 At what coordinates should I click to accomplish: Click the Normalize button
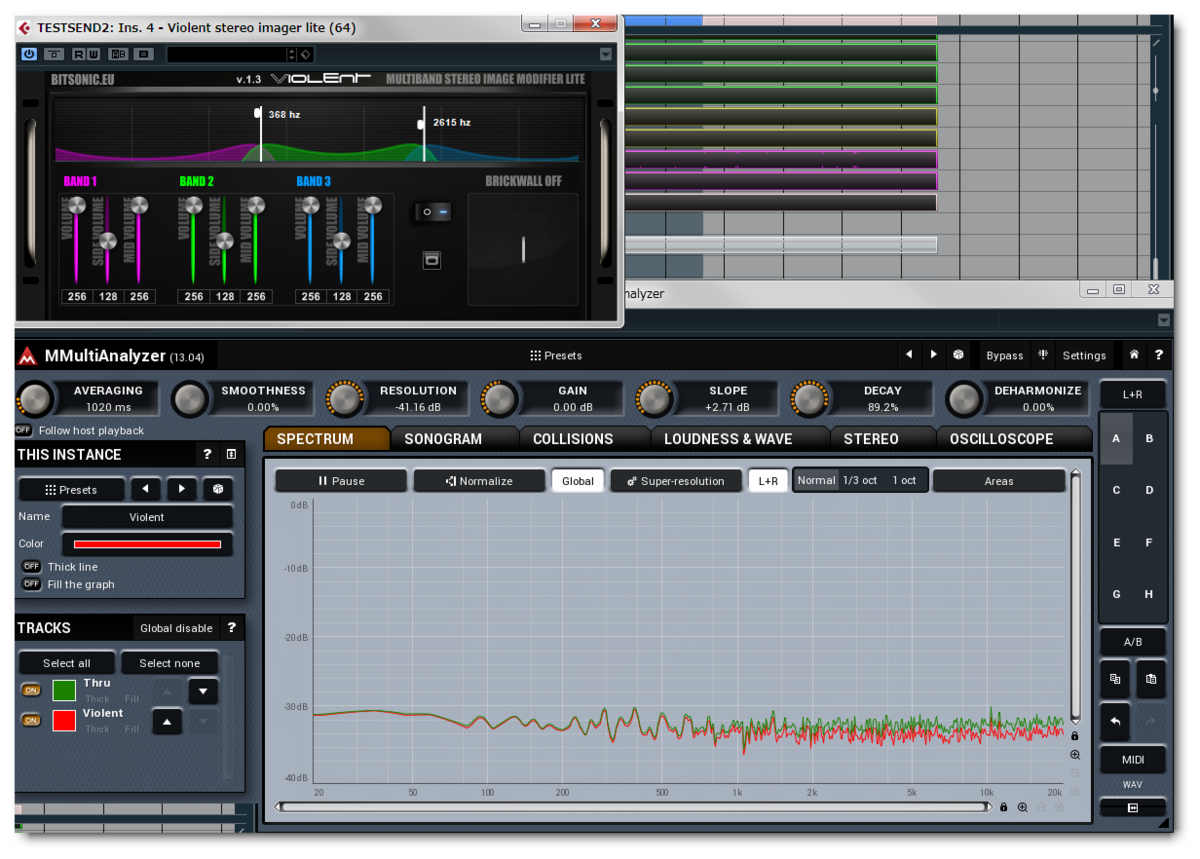click(479, 481)
